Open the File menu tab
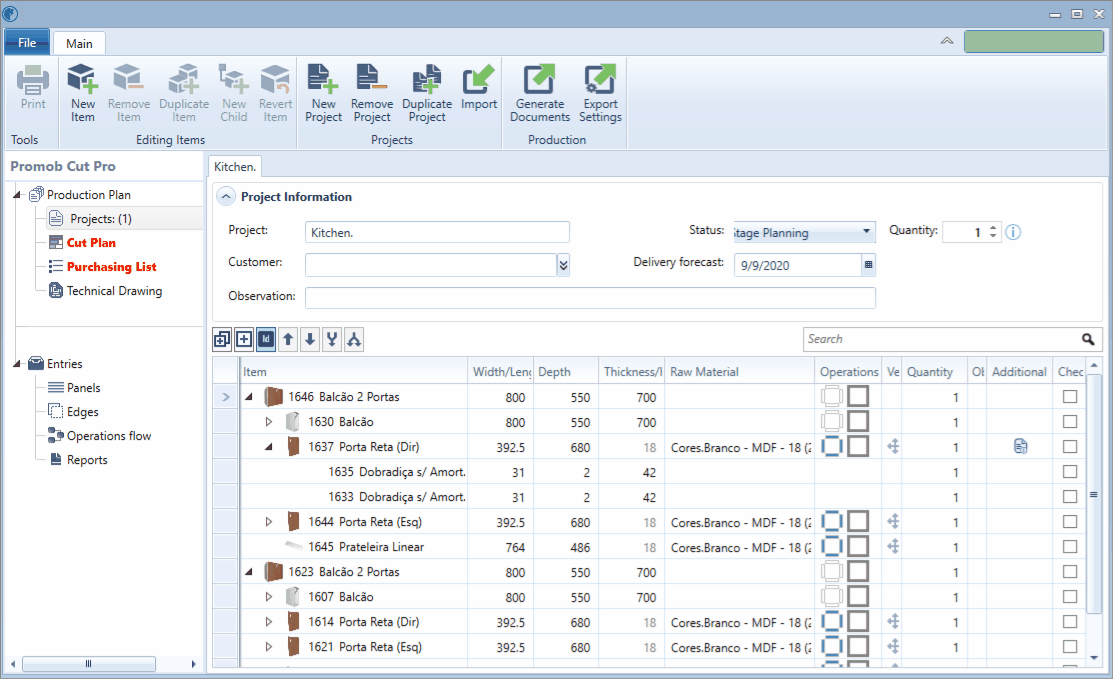This screenshot has width=1113, height=679. tap(27, 43)
